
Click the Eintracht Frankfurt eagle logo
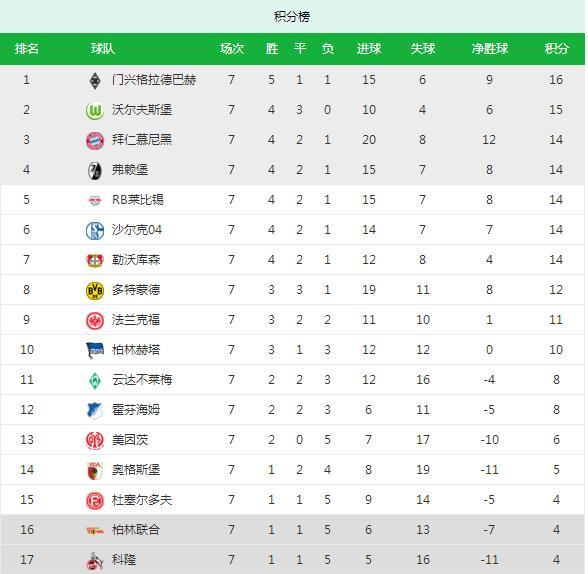[x=95, y=320]
